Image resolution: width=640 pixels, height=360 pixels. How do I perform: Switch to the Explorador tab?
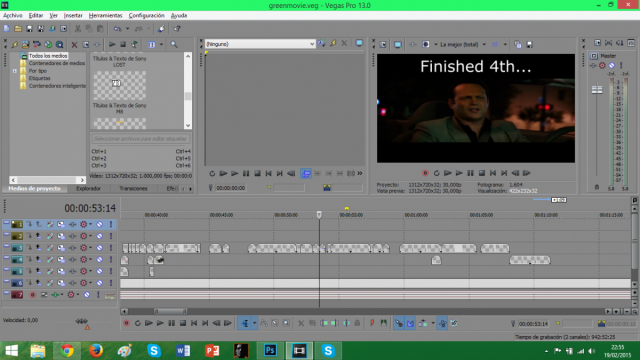pyautogui.click(x=88, y=189)
